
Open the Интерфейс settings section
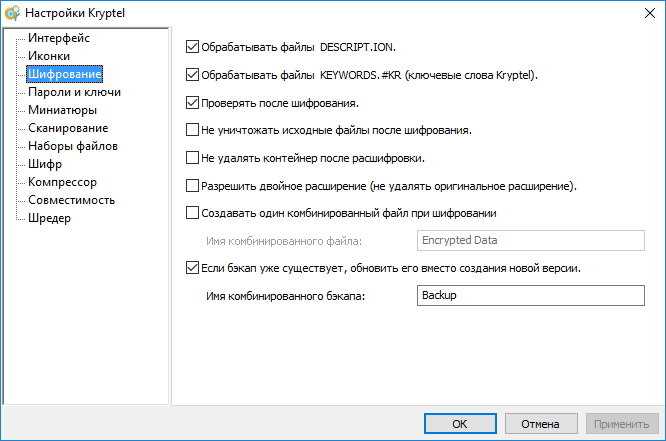[59, 38]
